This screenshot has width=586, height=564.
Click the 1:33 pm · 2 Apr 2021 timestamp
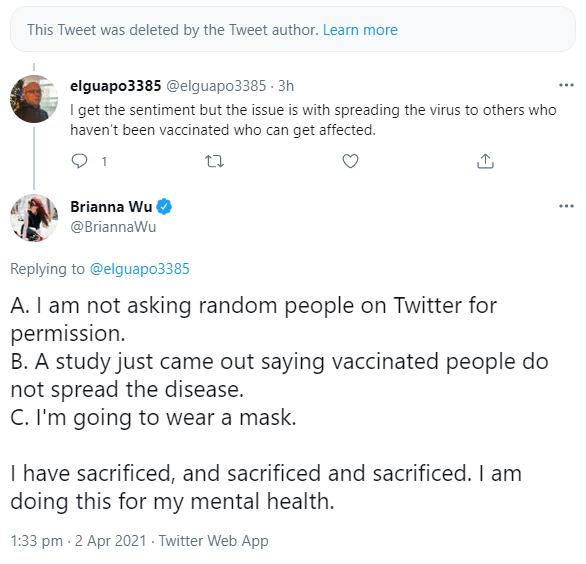(x=78, y=541)
